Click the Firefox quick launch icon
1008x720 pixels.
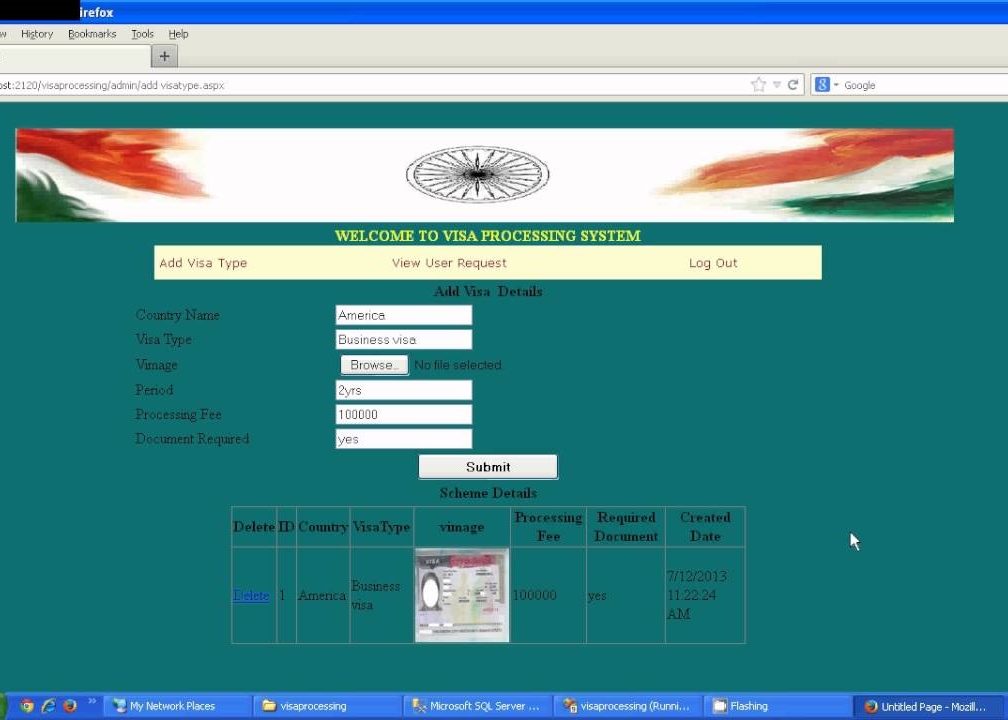(70, 706)
